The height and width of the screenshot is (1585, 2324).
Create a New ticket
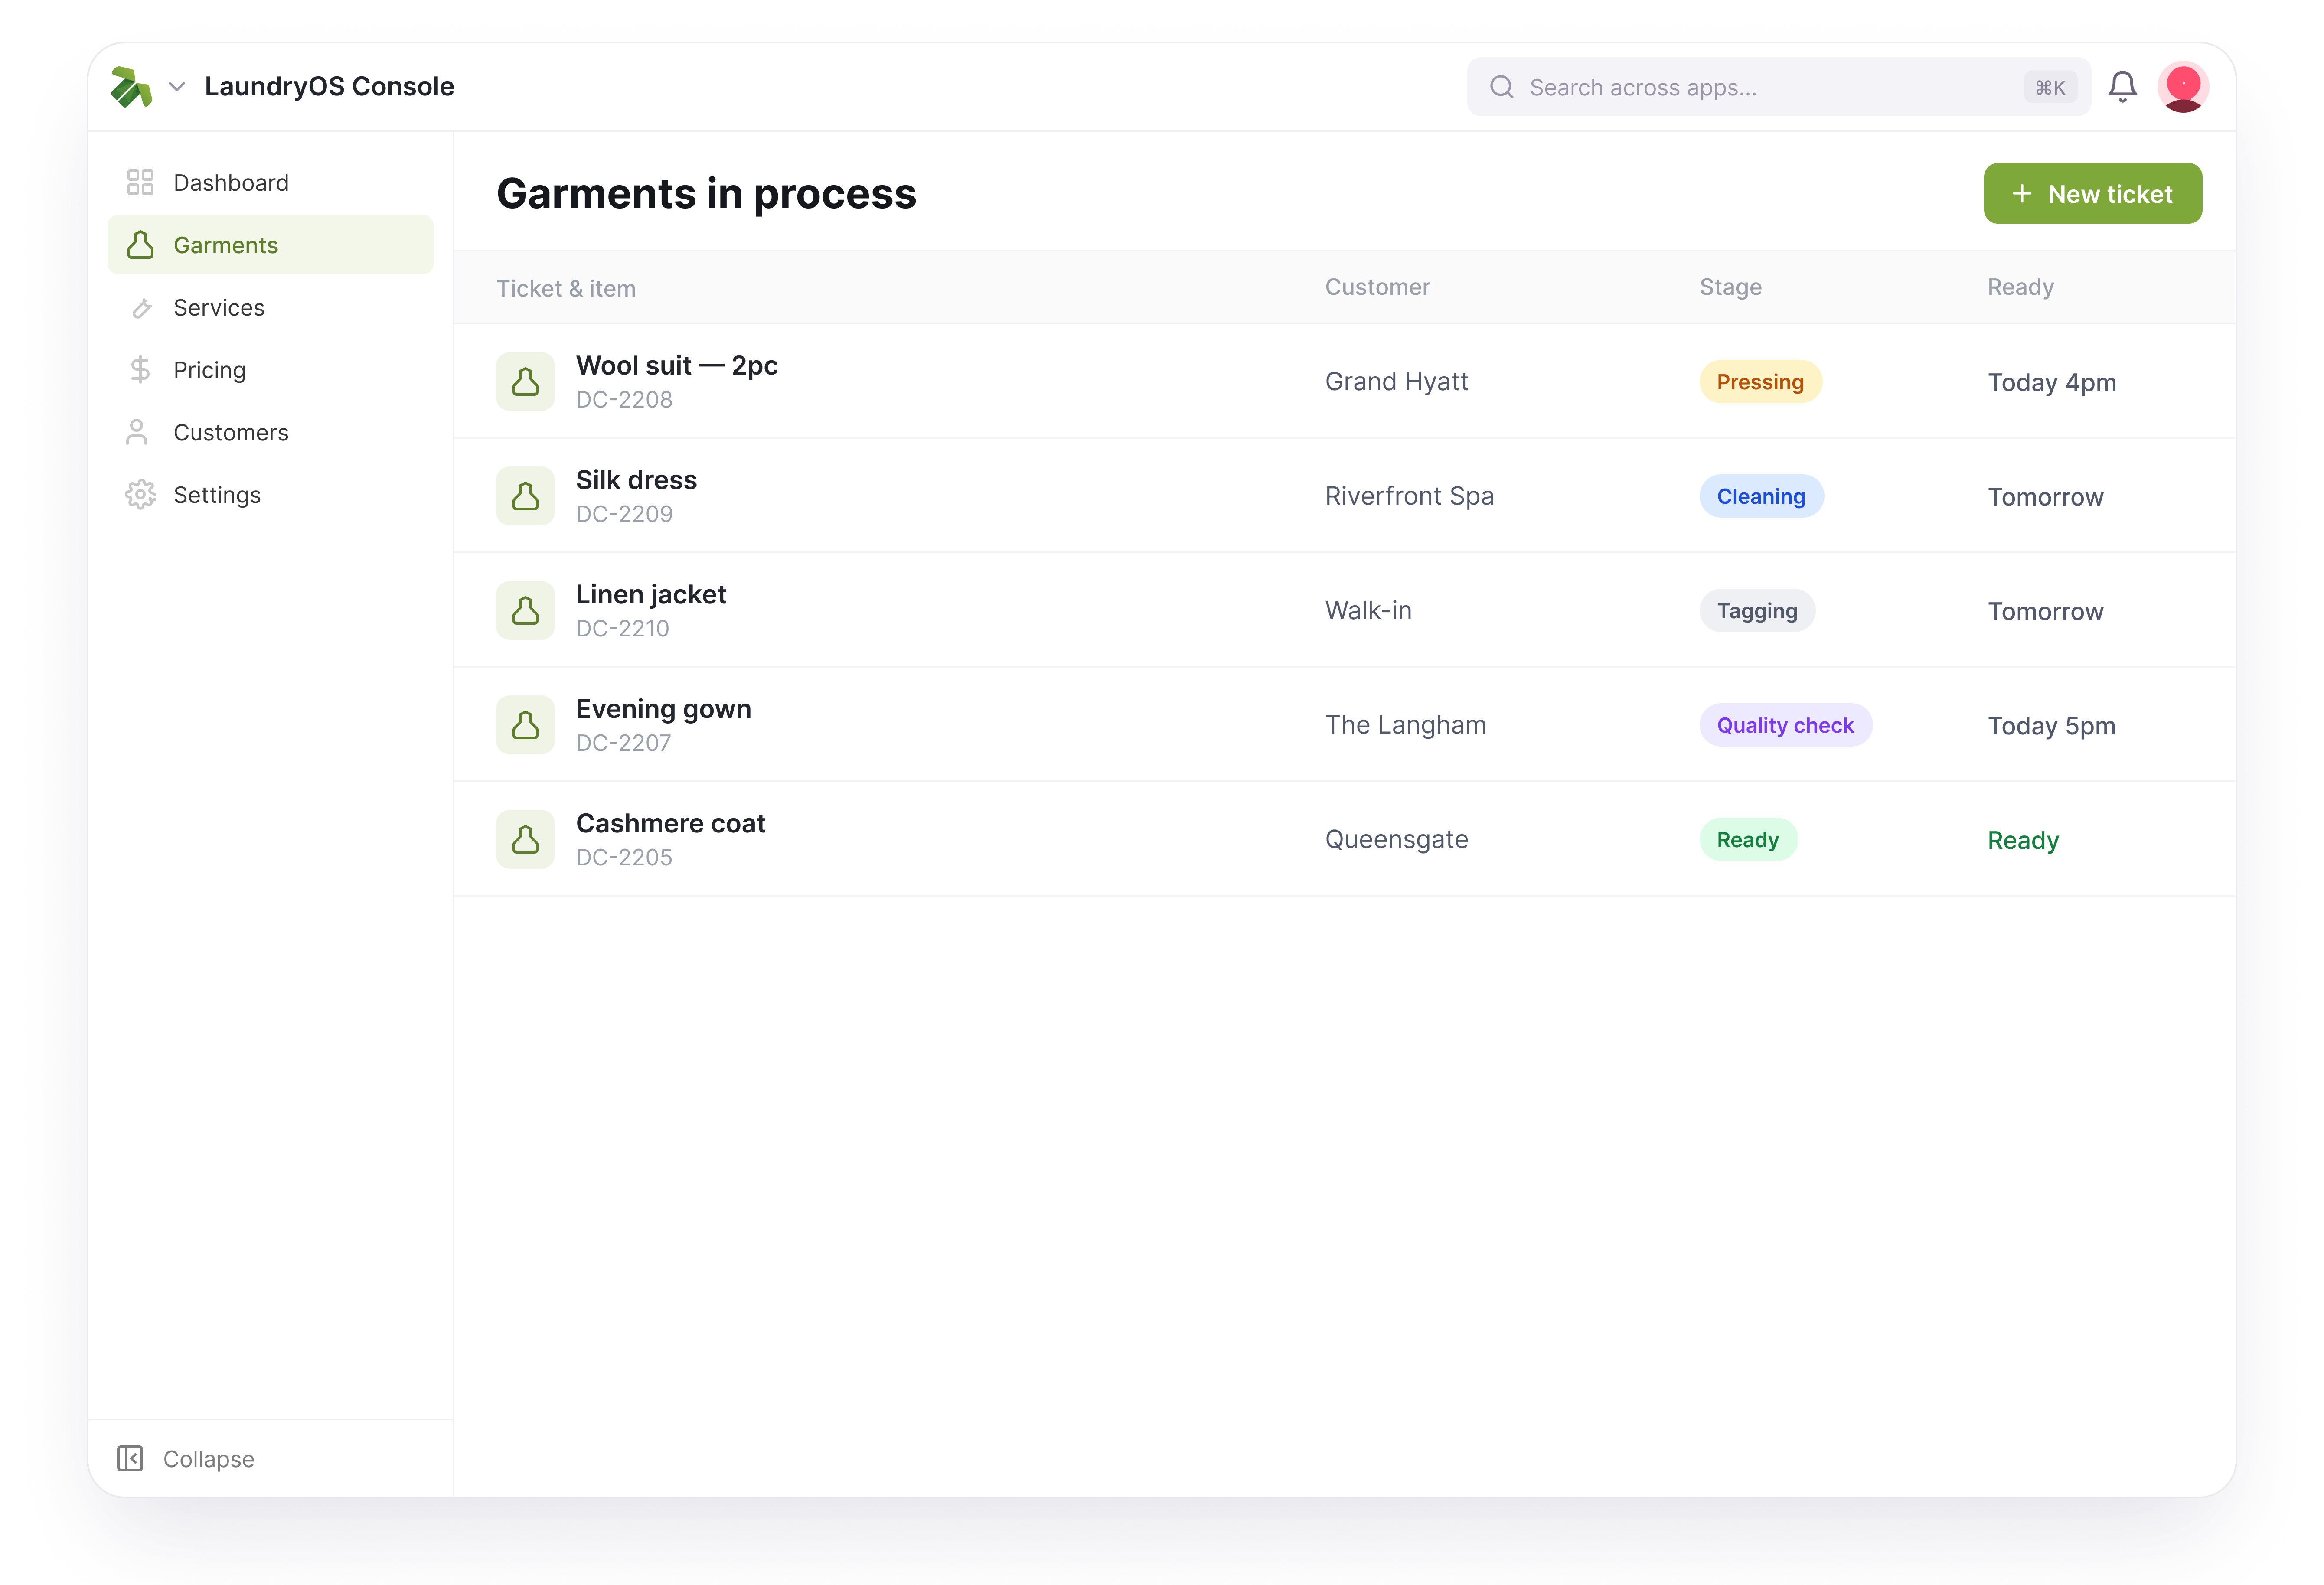(2092, 193)
